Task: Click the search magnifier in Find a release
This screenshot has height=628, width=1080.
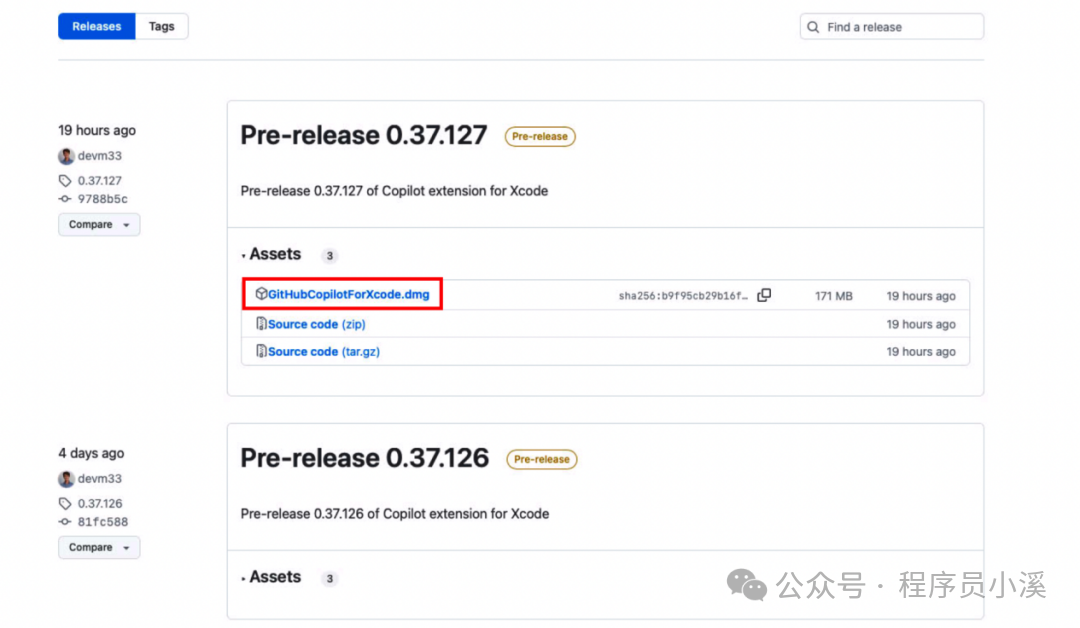Action: (x=813, y=26)
